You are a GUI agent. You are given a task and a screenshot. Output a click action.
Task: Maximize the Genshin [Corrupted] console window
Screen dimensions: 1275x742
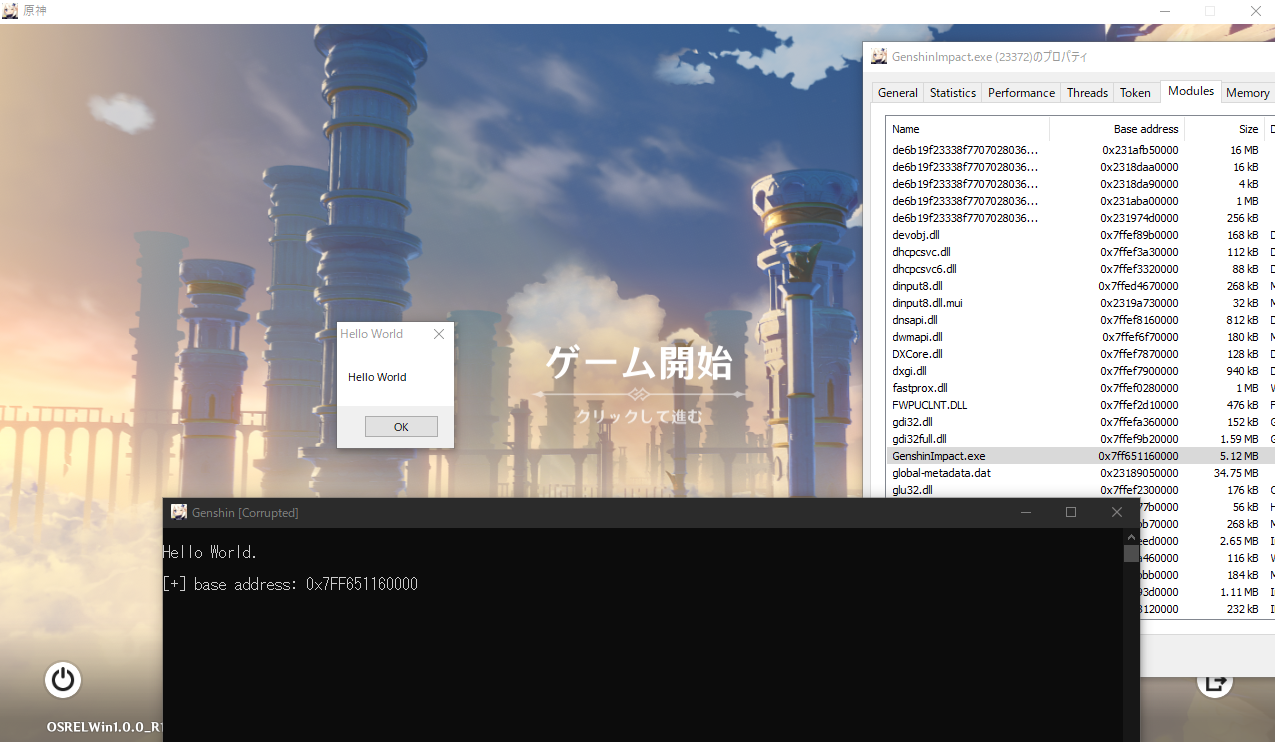click(1071, 512)
